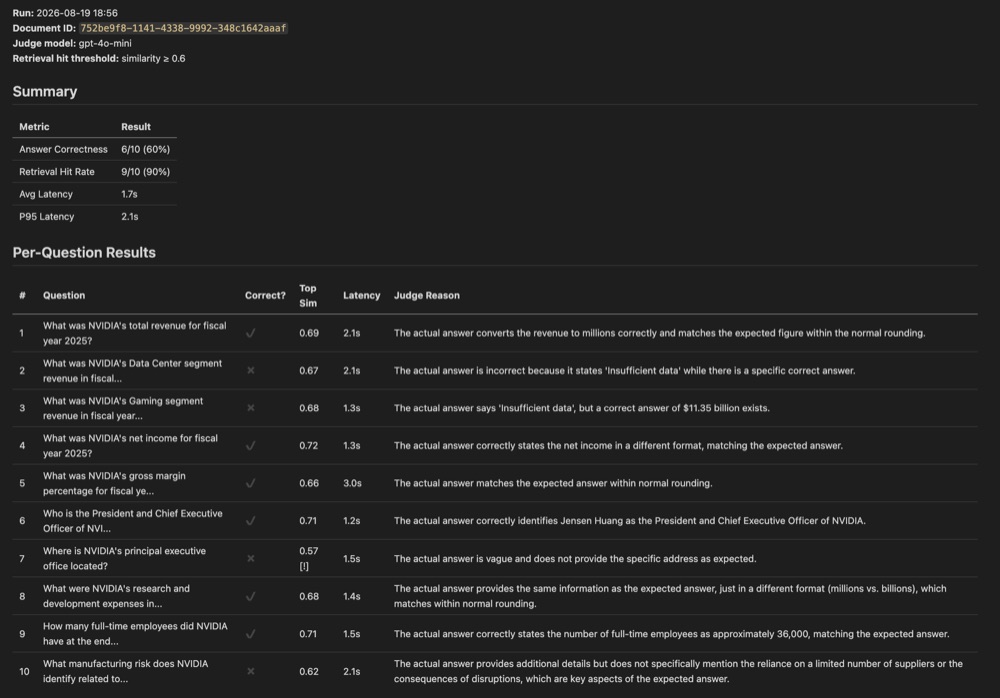The height and width of the screenshot is (698, 1000).
Task: Click question about principal executive office location
Action: 124,558
